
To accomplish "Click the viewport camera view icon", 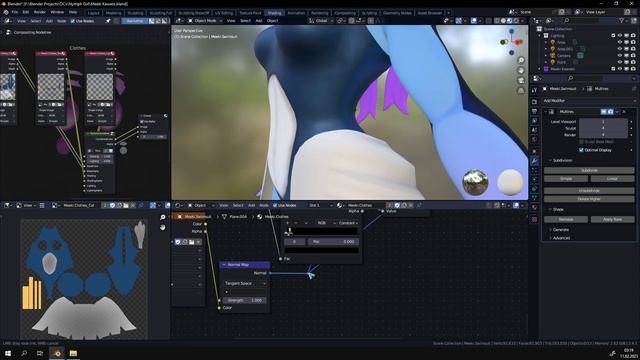I will click(x=521, y=81).
